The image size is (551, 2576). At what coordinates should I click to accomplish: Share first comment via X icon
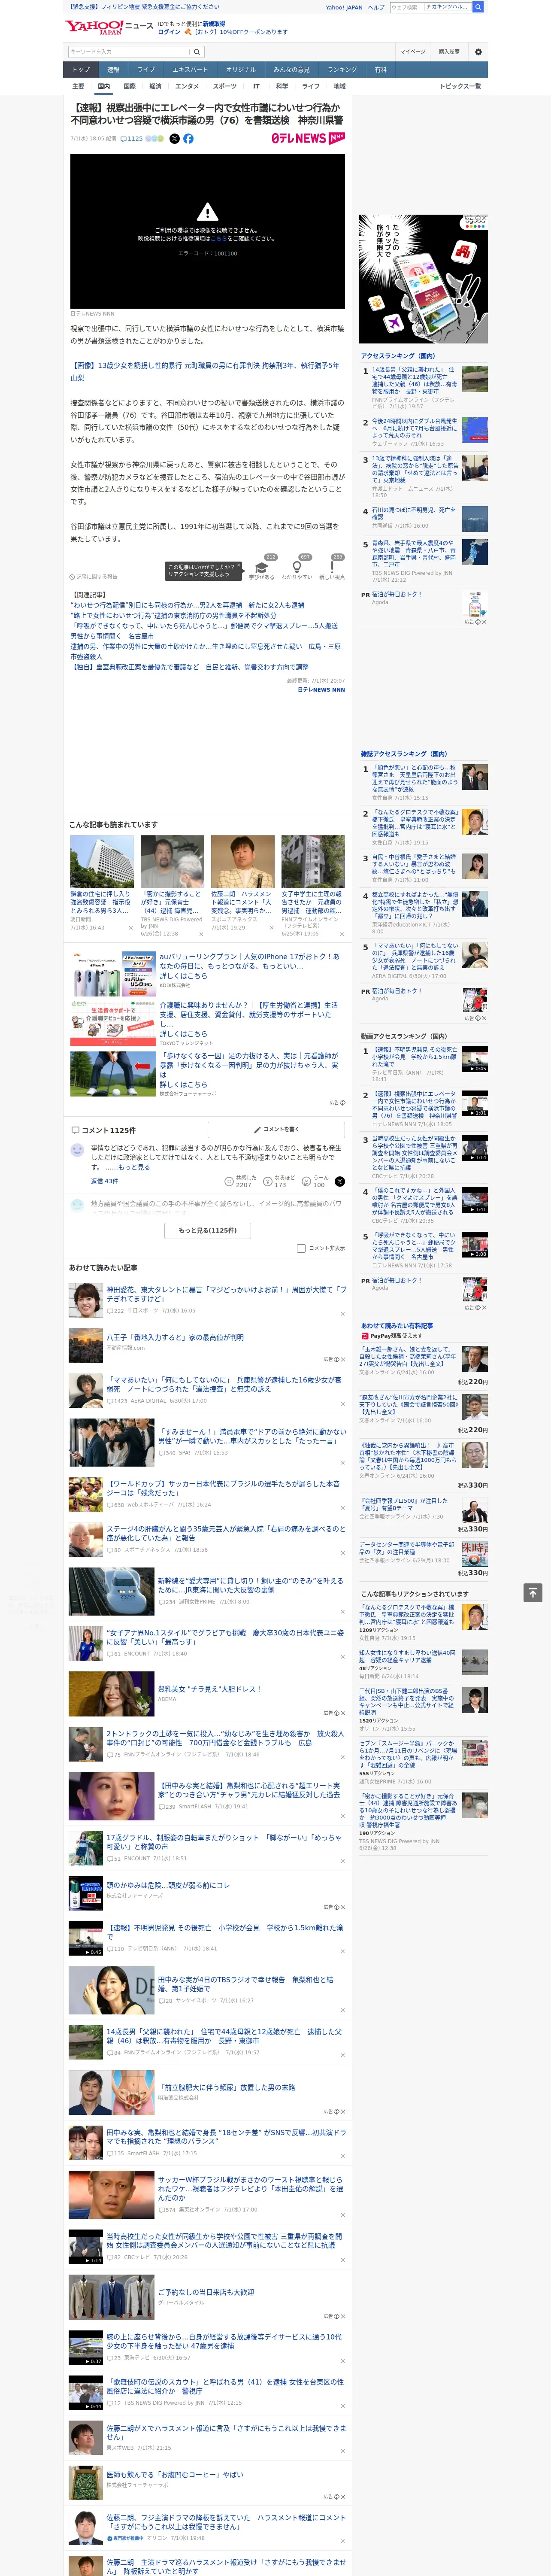[x=340, y=1181]
